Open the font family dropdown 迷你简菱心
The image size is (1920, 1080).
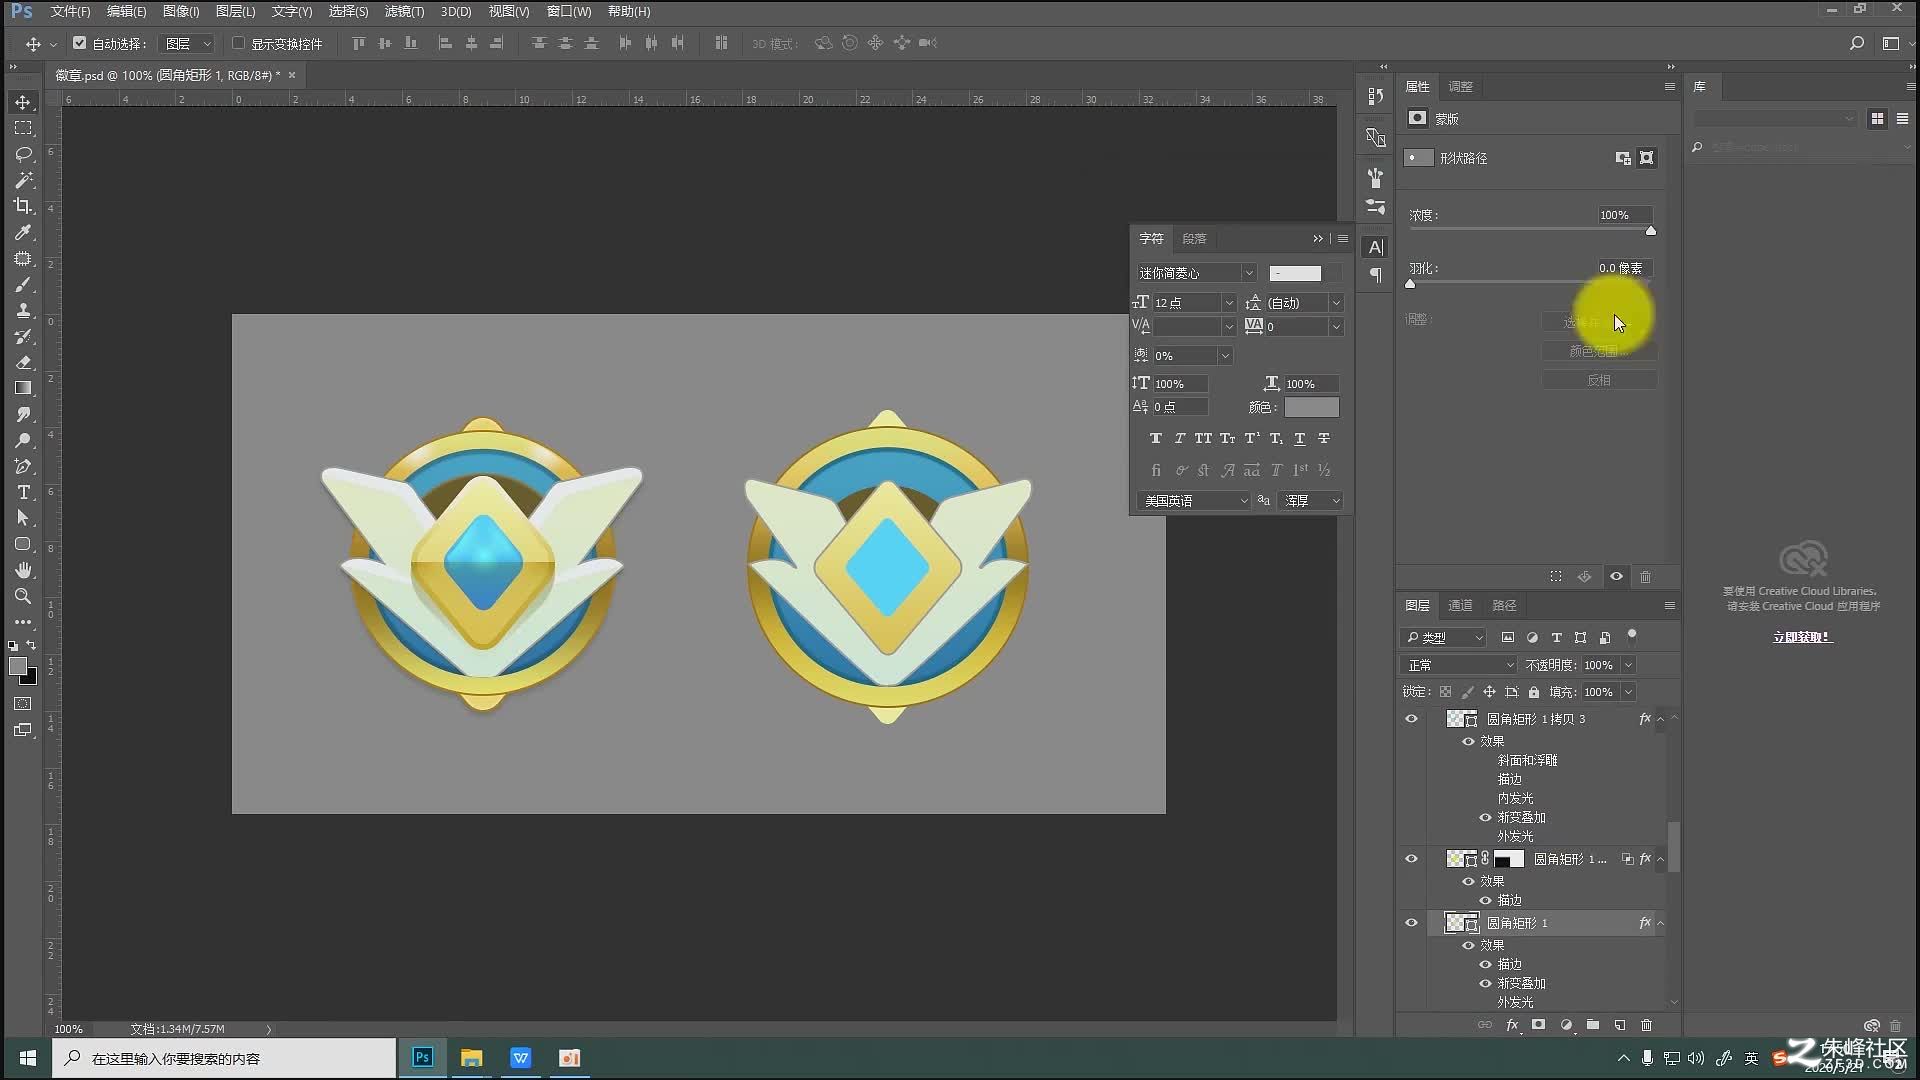coord(1196,273)
